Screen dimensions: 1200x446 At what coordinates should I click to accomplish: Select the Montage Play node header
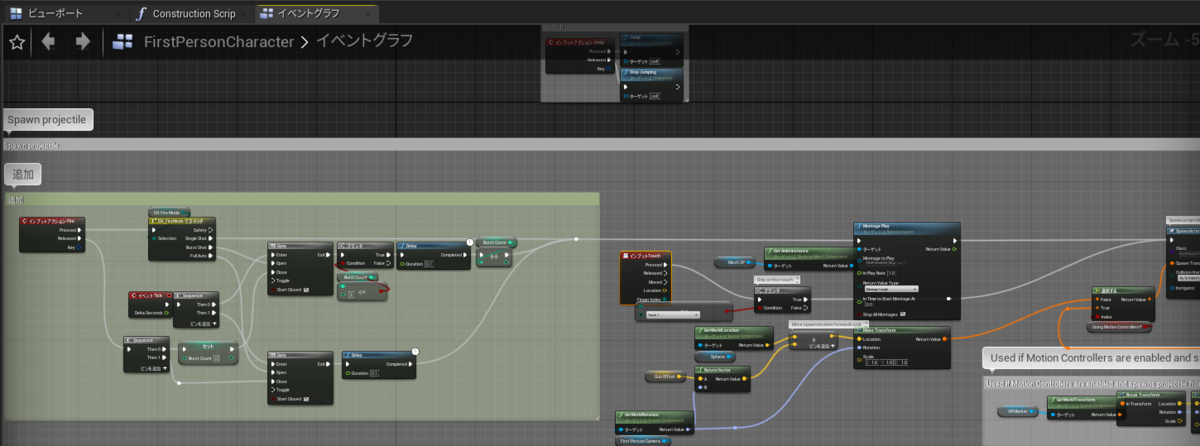906,228
